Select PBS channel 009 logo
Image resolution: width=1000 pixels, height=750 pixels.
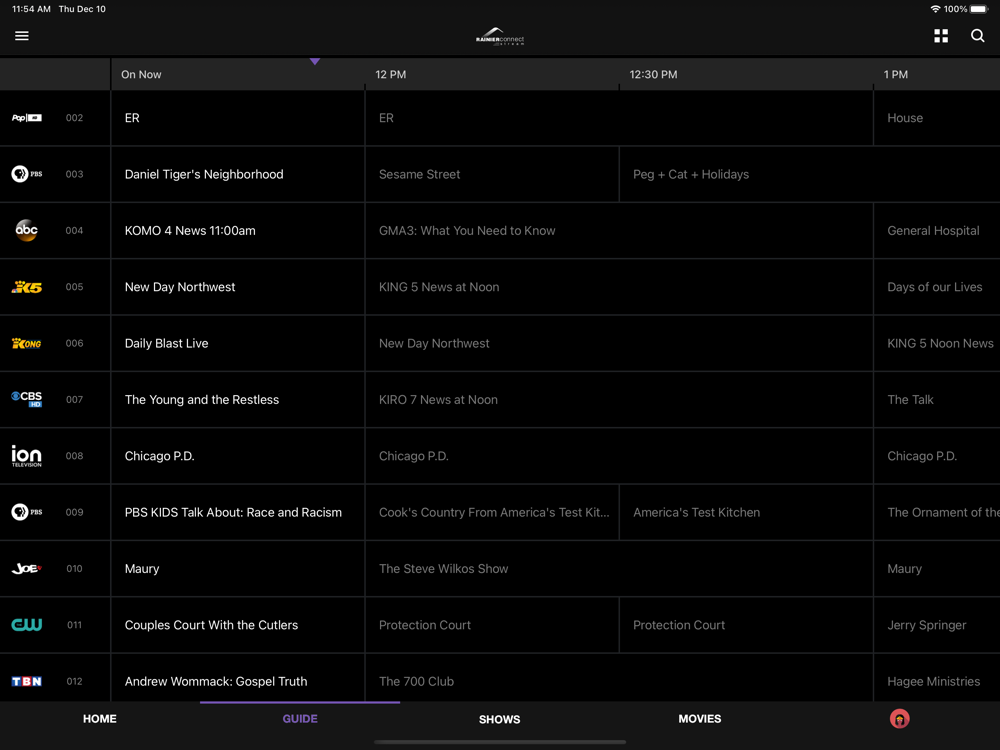pos(27,512)
